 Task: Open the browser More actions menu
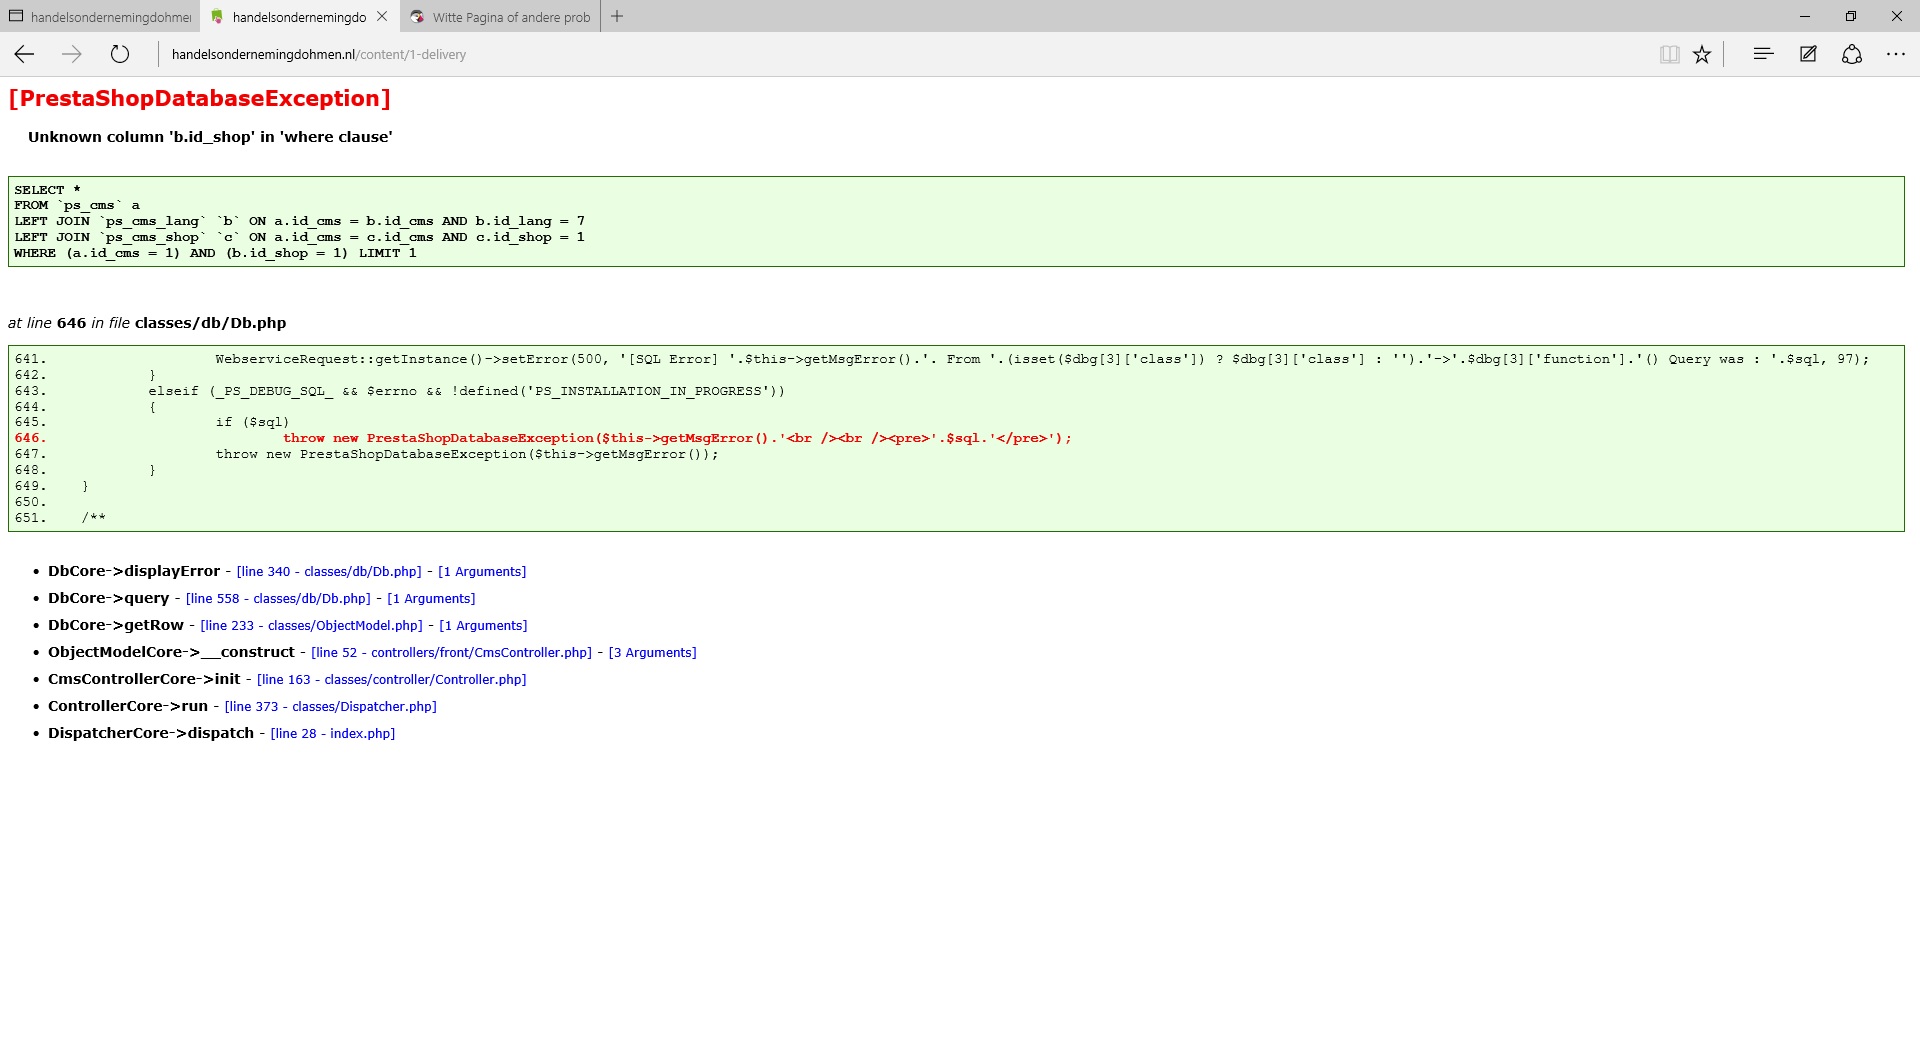tap(1896, 54)
